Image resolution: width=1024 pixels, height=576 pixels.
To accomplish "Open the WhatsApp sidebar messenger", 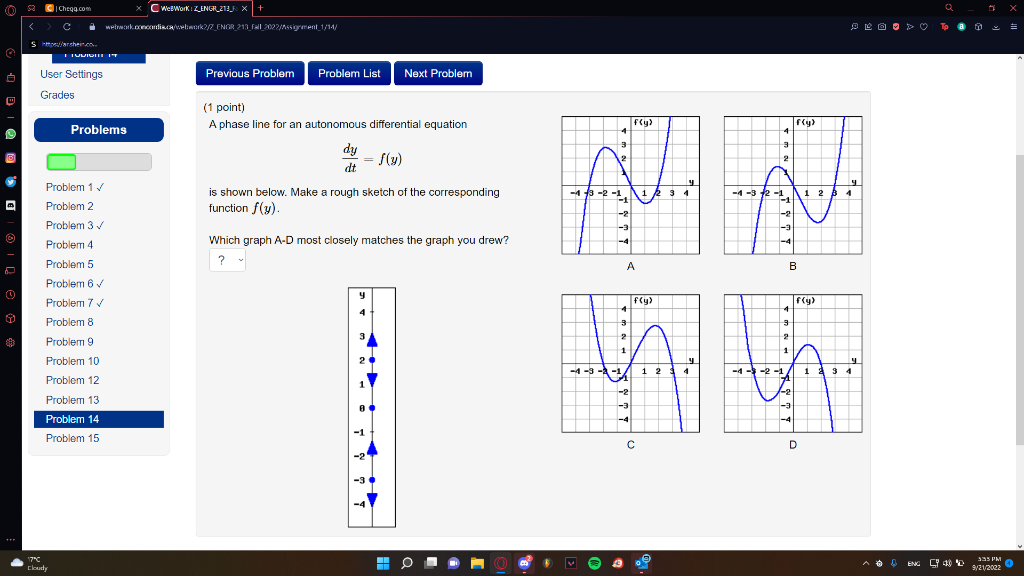I will [x=10, y=134].
